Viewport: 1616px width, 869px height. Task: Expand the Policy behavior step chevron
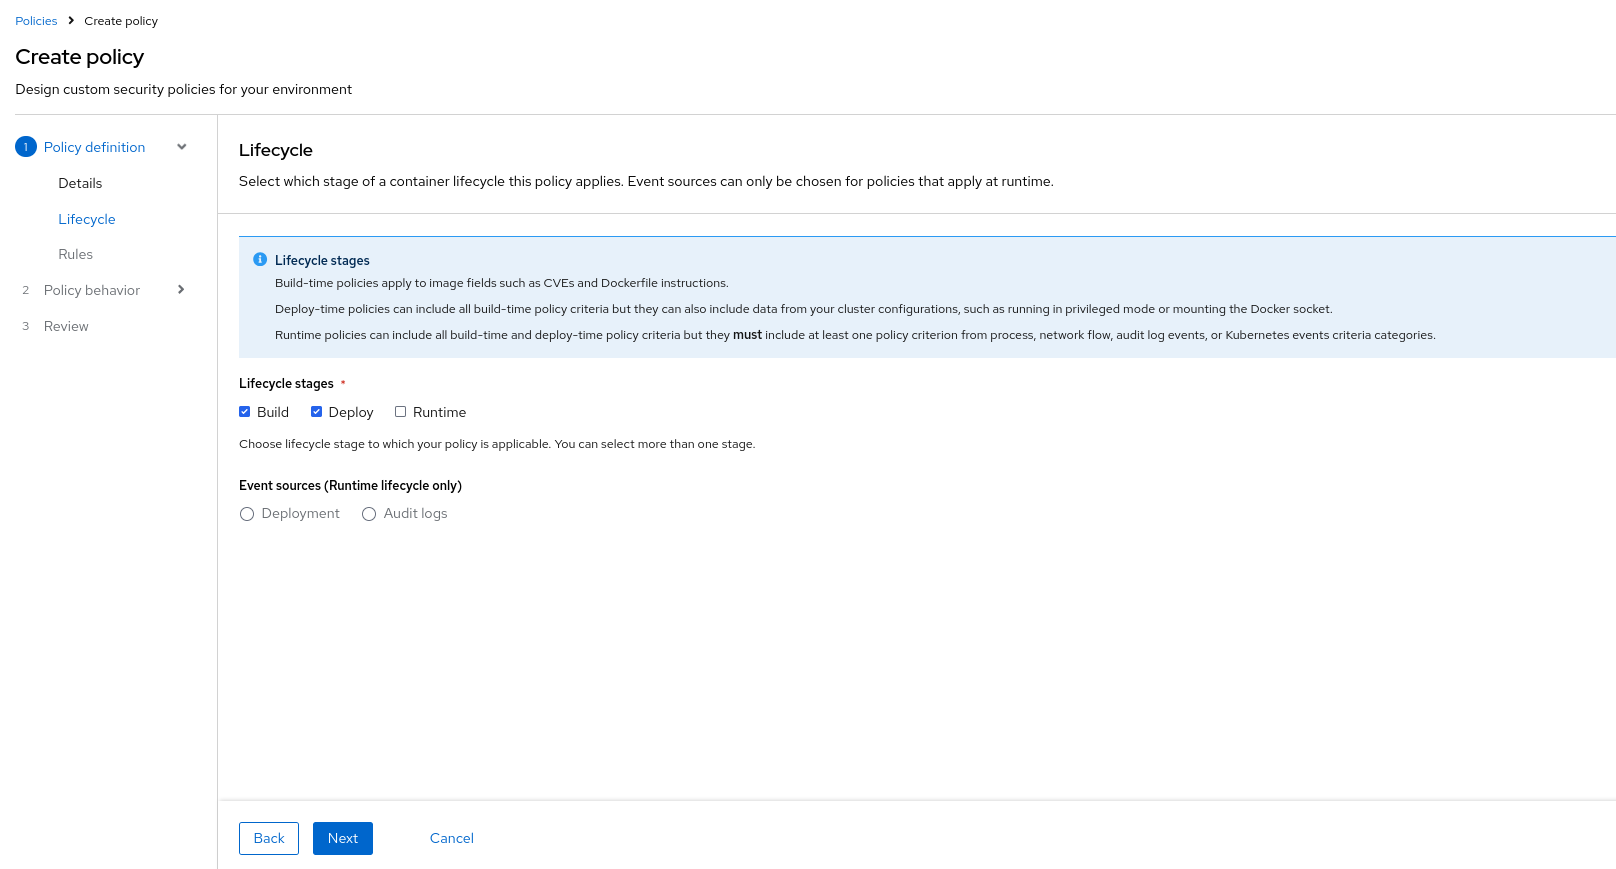[181, 290]
